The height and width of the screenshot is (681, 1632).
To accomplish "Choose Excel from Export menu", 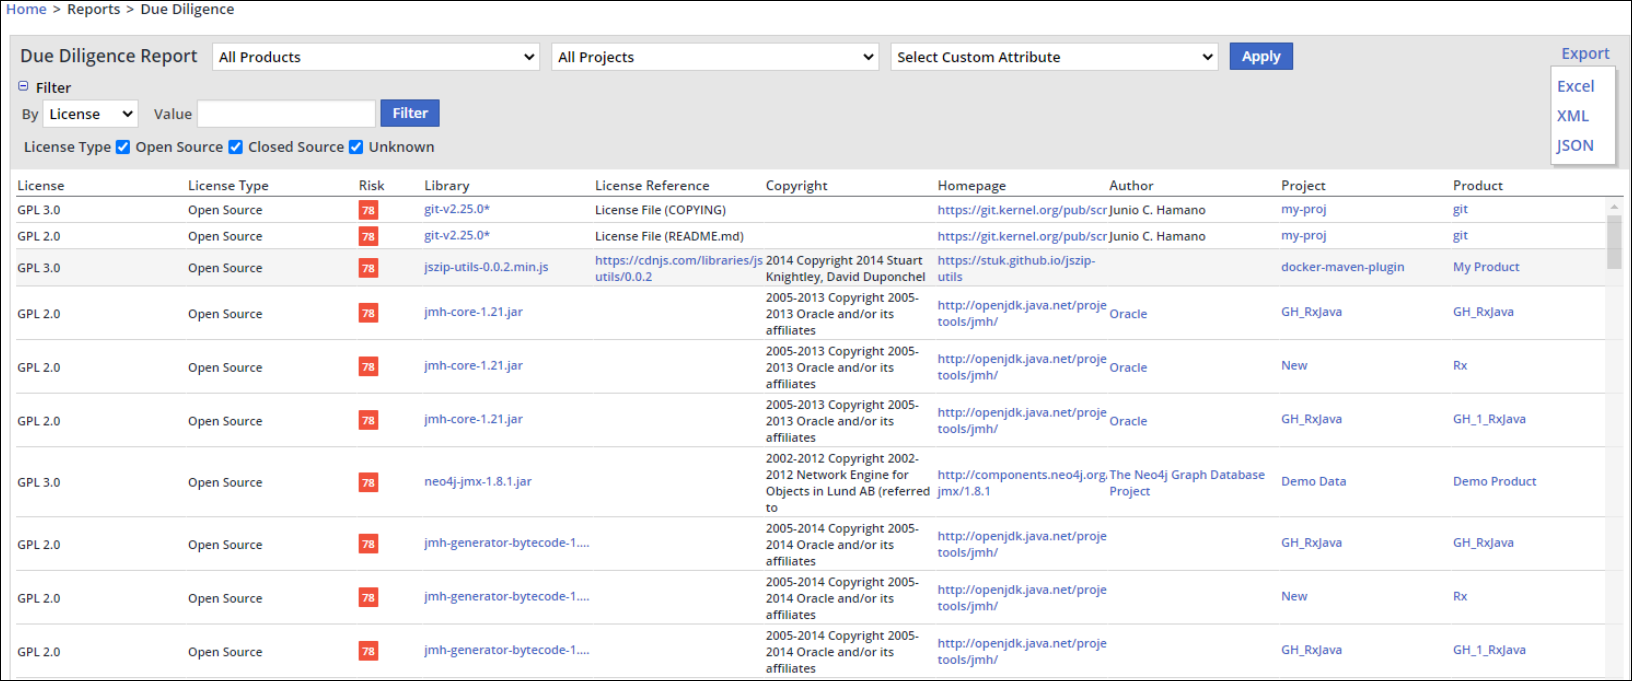I will click(1575, 86).
